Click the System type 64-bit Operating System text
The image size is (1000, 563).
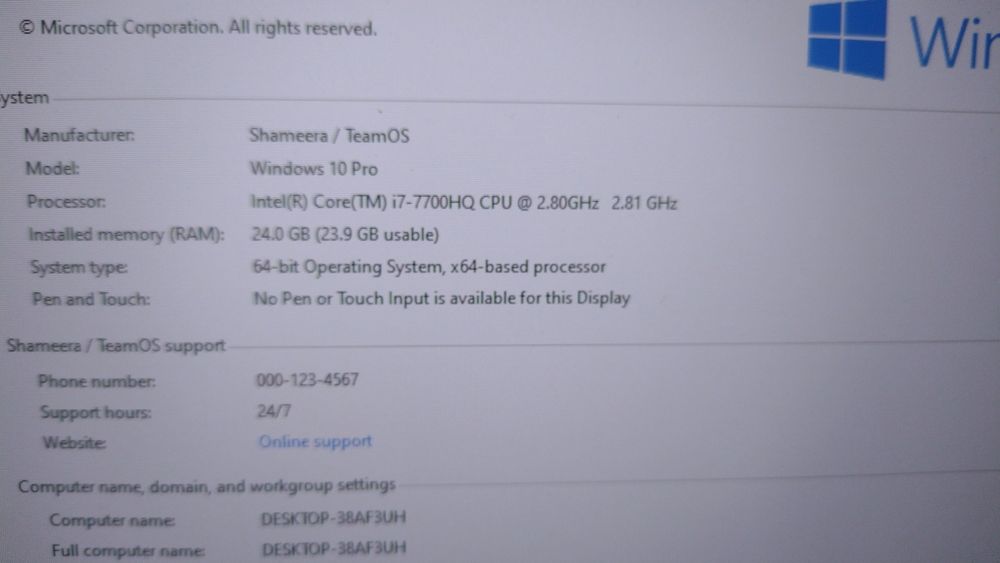point(429,267)
